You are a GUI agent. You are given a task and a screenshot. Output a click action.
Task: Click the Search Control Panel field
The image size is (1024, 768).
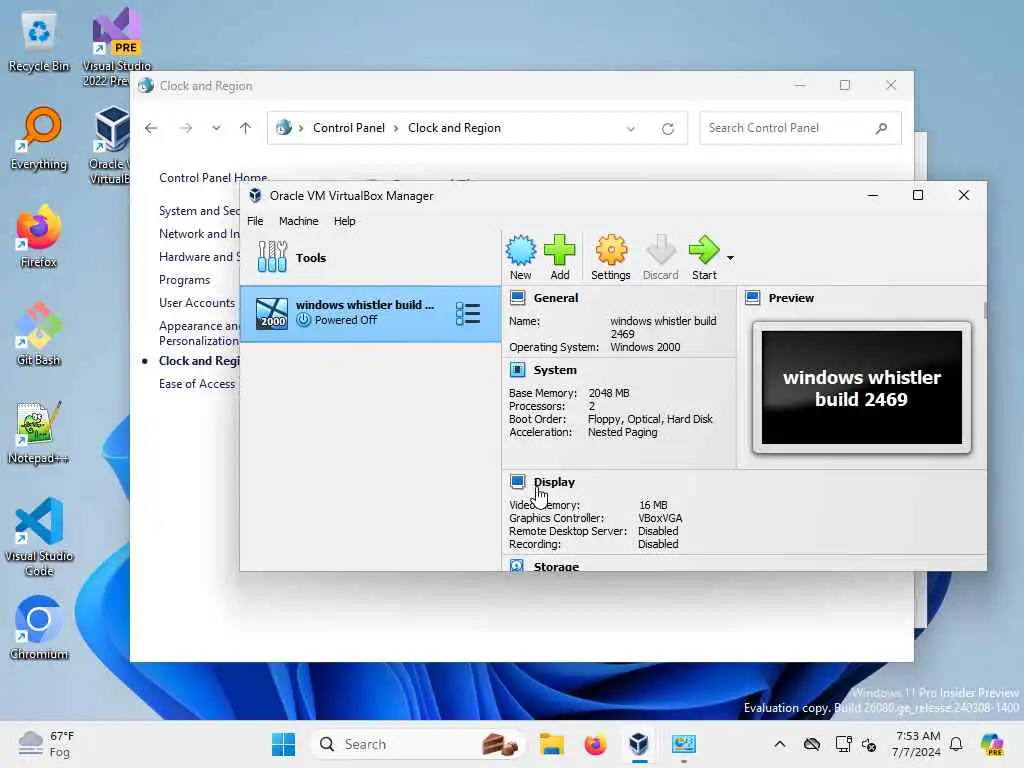point(800,128)
